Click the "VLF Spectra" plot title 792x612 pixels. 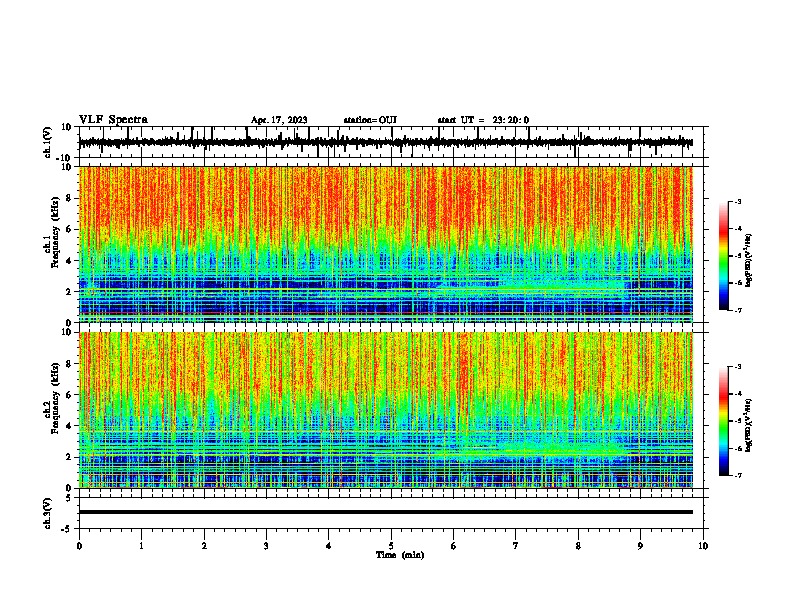(x=113, y=120)
